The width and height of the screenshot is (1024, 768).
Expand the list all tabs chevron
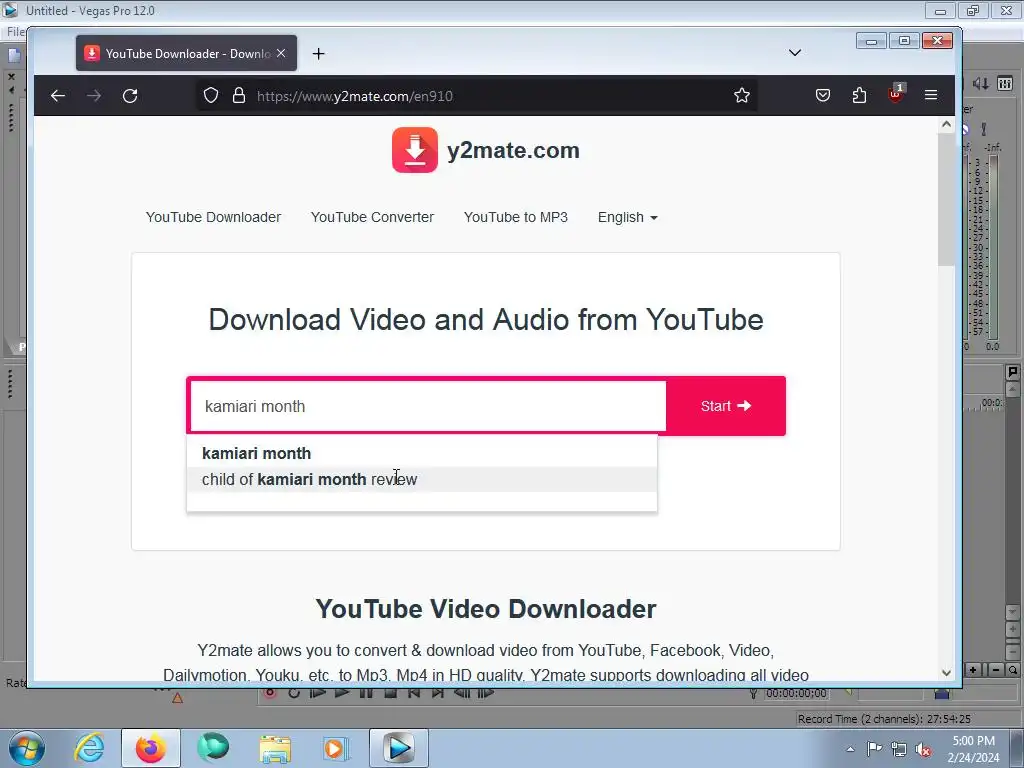click(x=795, y=53)
